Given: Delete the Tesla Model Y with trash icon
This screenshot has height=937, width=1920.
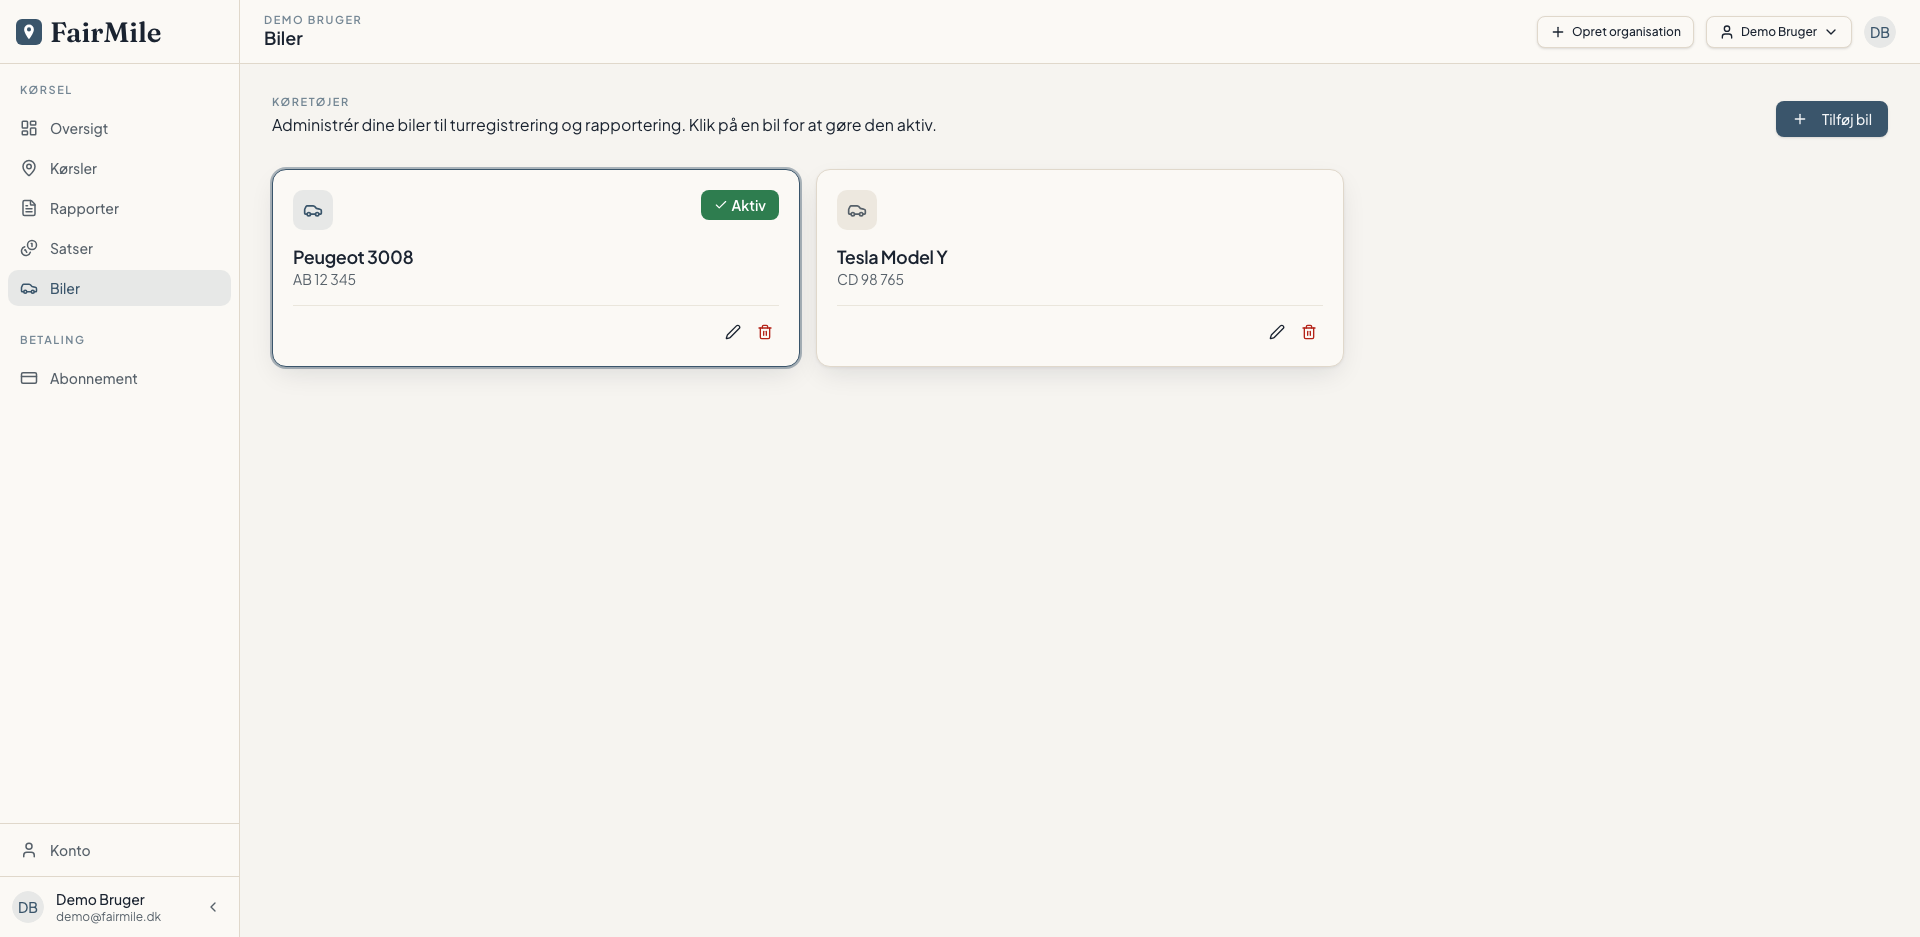Looking at the screenshot, I should pos(1309,332).
